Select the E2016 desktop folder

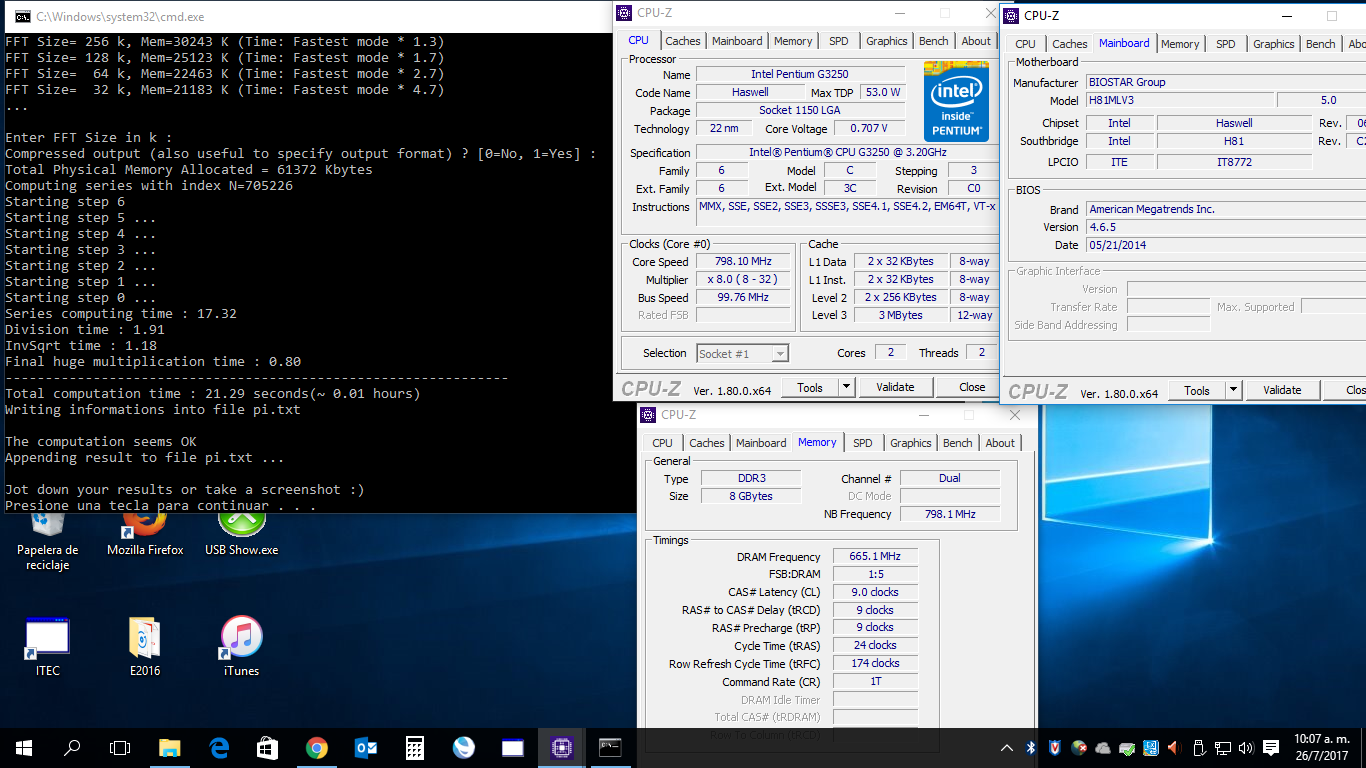pyautogui.click(x=145, y=647)
